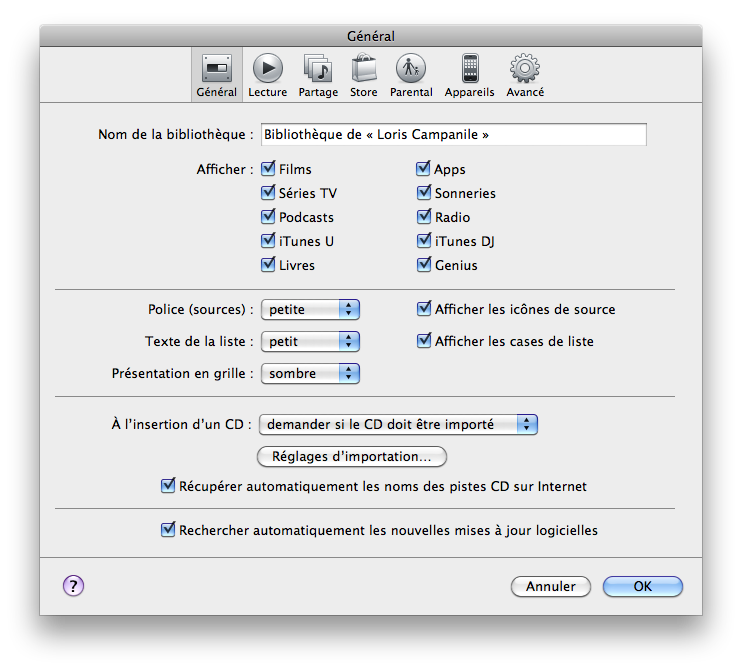Disable automatic software update checking
Viewport: 742px width, 670px height.
pyautogui.click(x=168, y=530)
